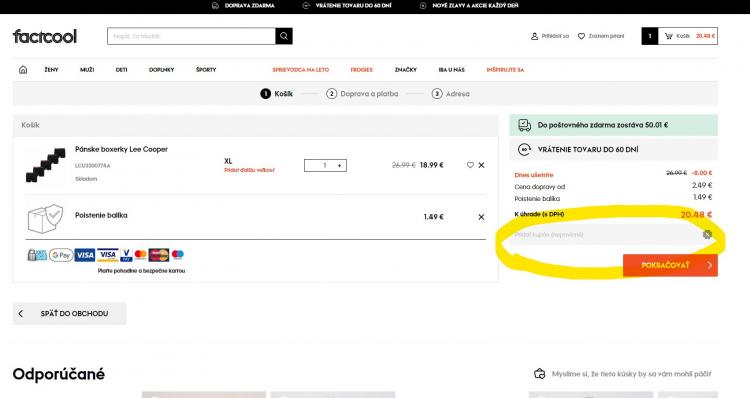Open the Zoznam prianí wishlist
Screen dimensions: 750x398
coord(601,36)
